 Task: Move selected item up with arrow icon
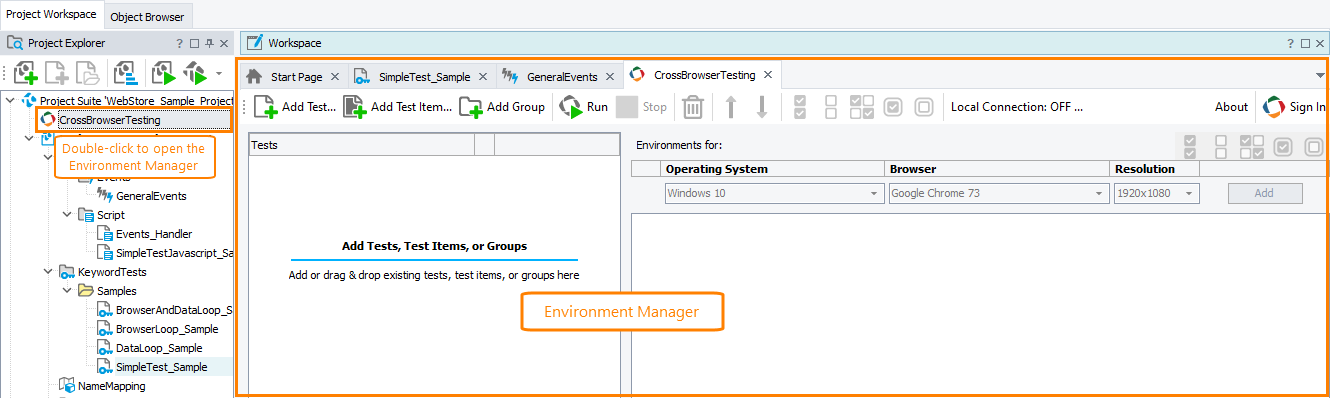pyautogui.click(x=731, y=107)
